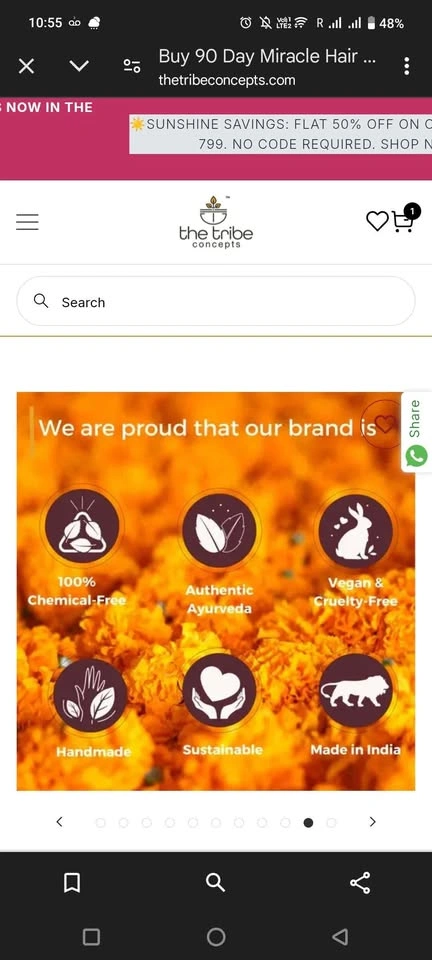Go to previous carousel slide arrow
Image resolution: width=432 pixels, height=960 pixels.
click(59, 822)
